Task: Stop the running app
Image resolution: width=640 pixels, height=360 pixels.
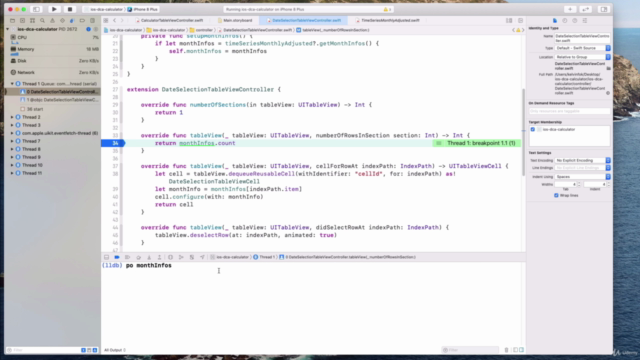Action: click(x=70, y=9)
